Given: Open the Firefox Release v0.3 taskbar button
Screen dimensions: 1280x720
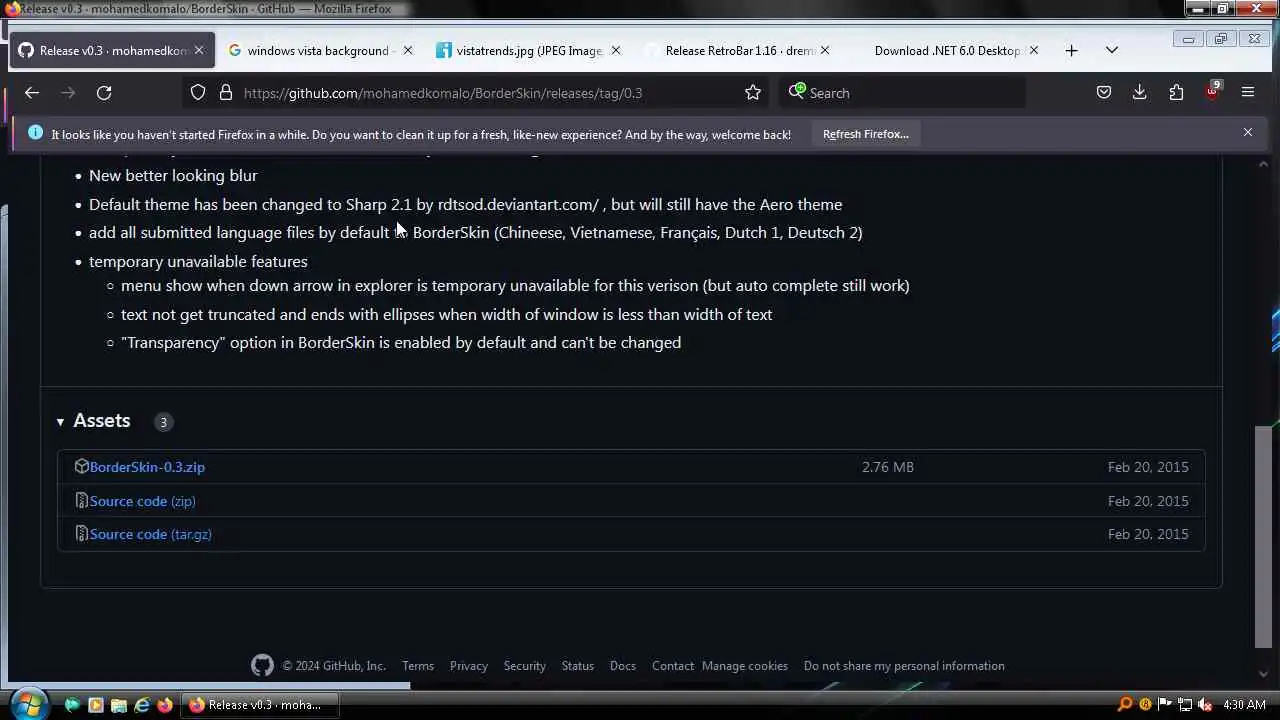Looking at the screenshot, I should (258, 705).
